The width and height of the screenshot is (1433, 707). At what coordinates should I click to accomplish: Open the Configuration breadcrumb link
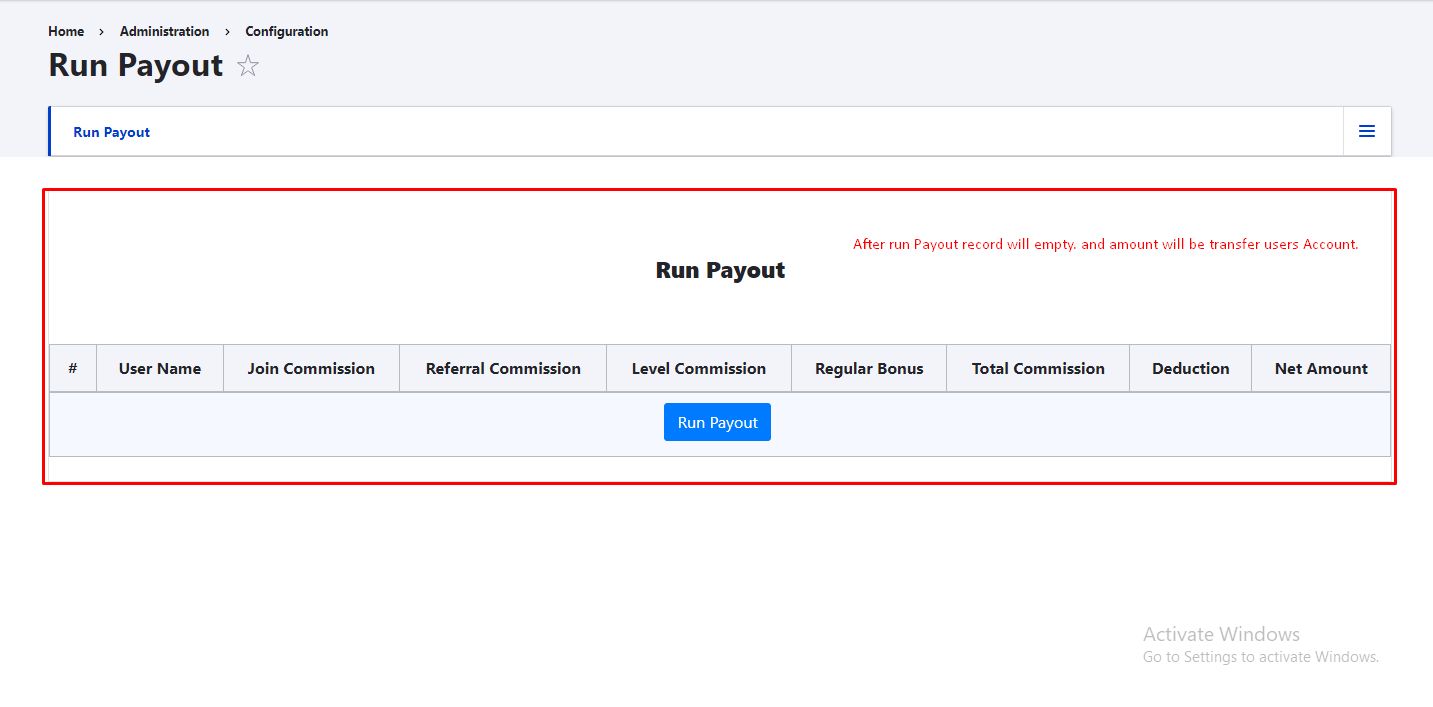(287, 31)
